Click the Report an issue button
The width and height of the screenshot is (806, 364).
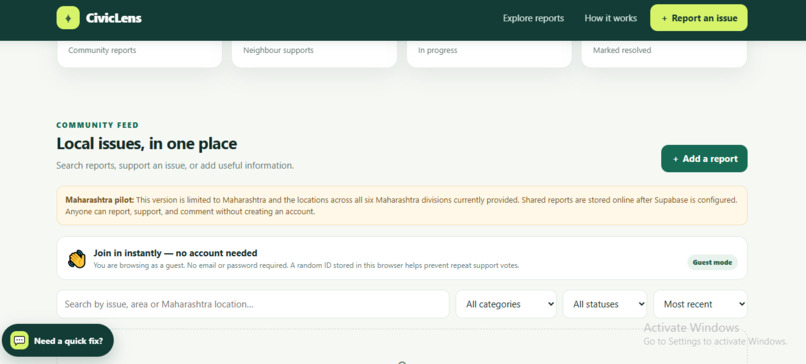tap(699, 18)
